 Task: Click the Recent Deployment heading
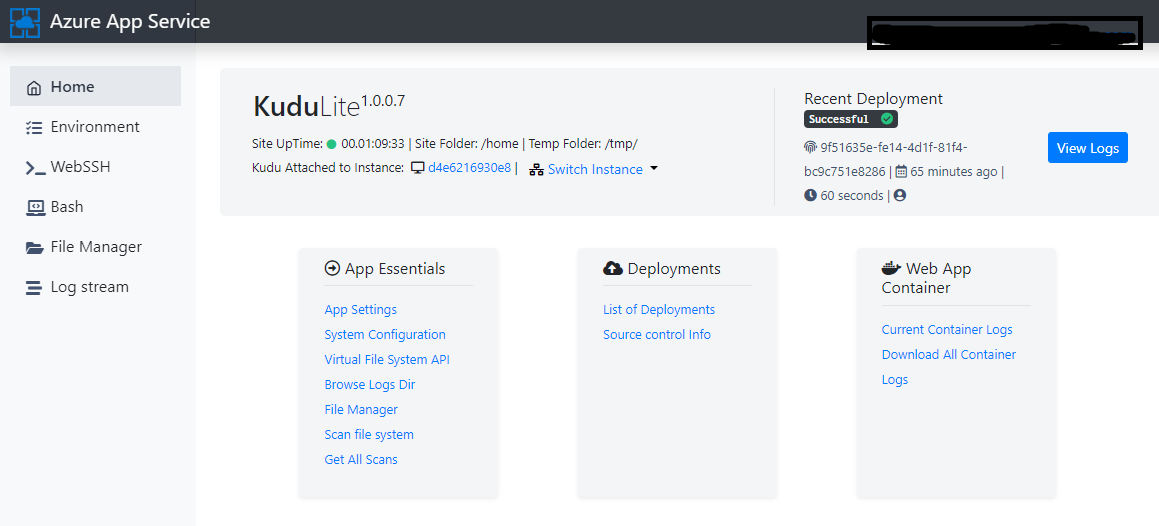[873, 98]
